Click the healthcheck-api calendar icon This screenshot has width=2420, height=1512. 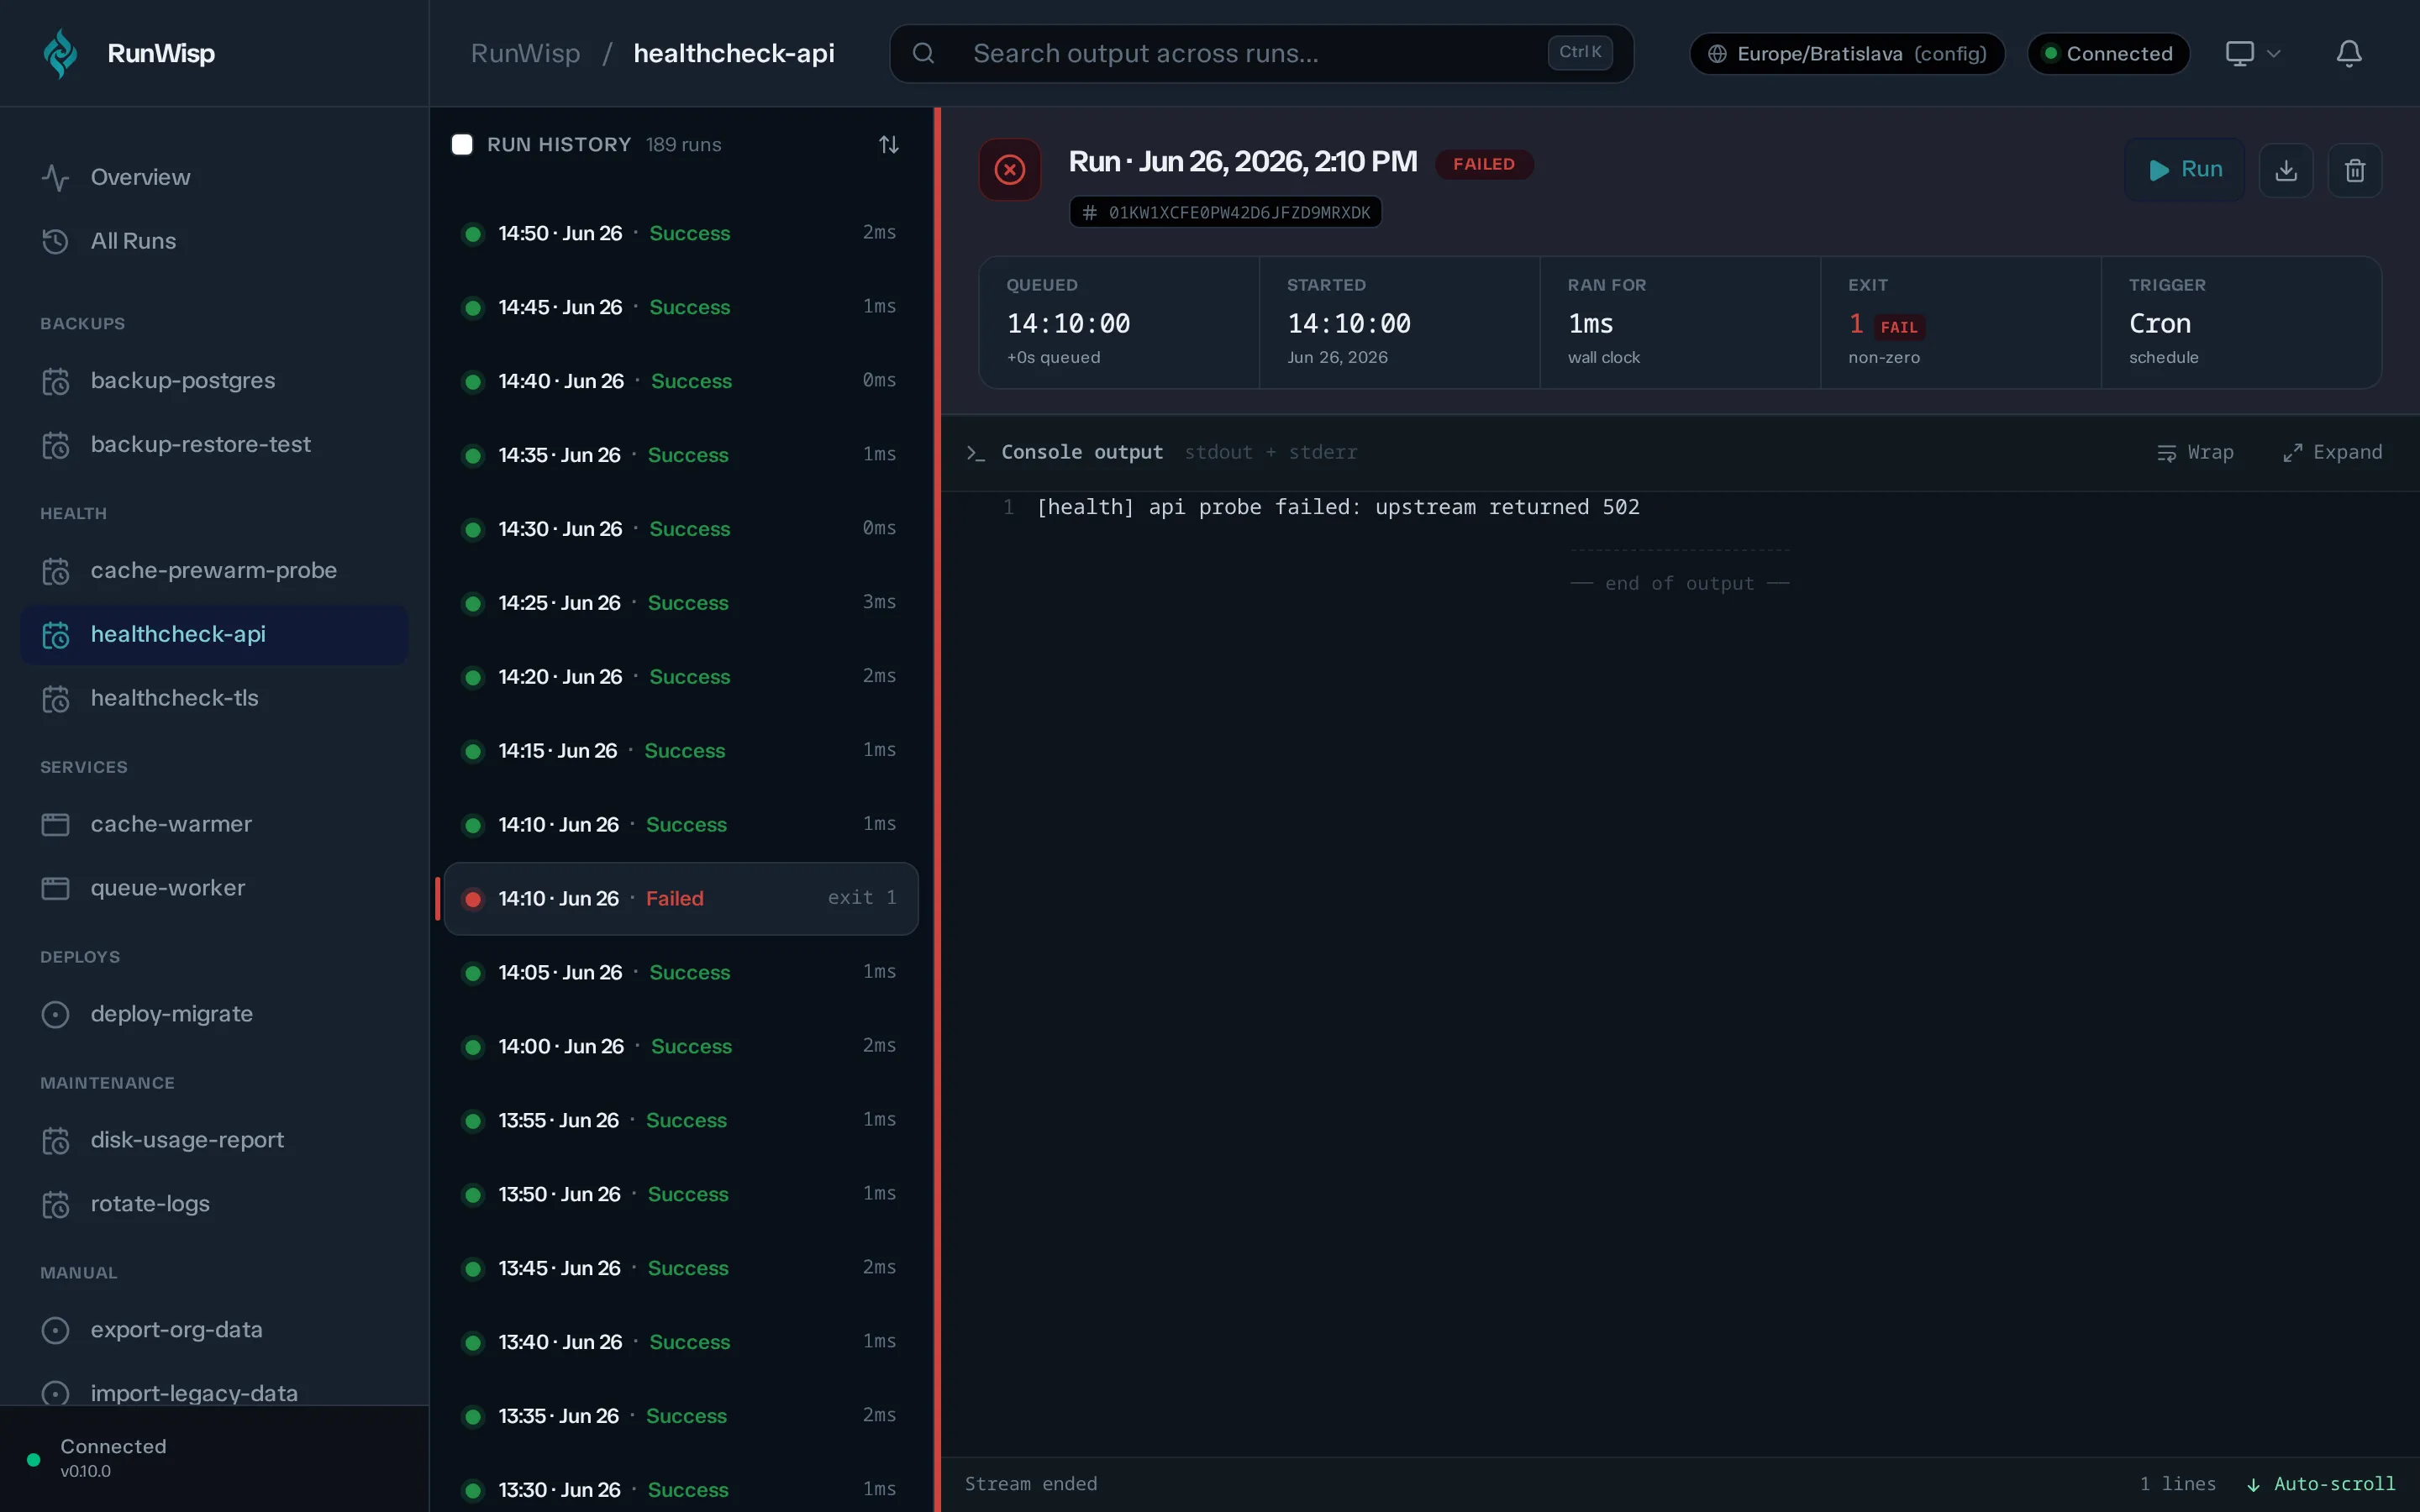(55, 635)
